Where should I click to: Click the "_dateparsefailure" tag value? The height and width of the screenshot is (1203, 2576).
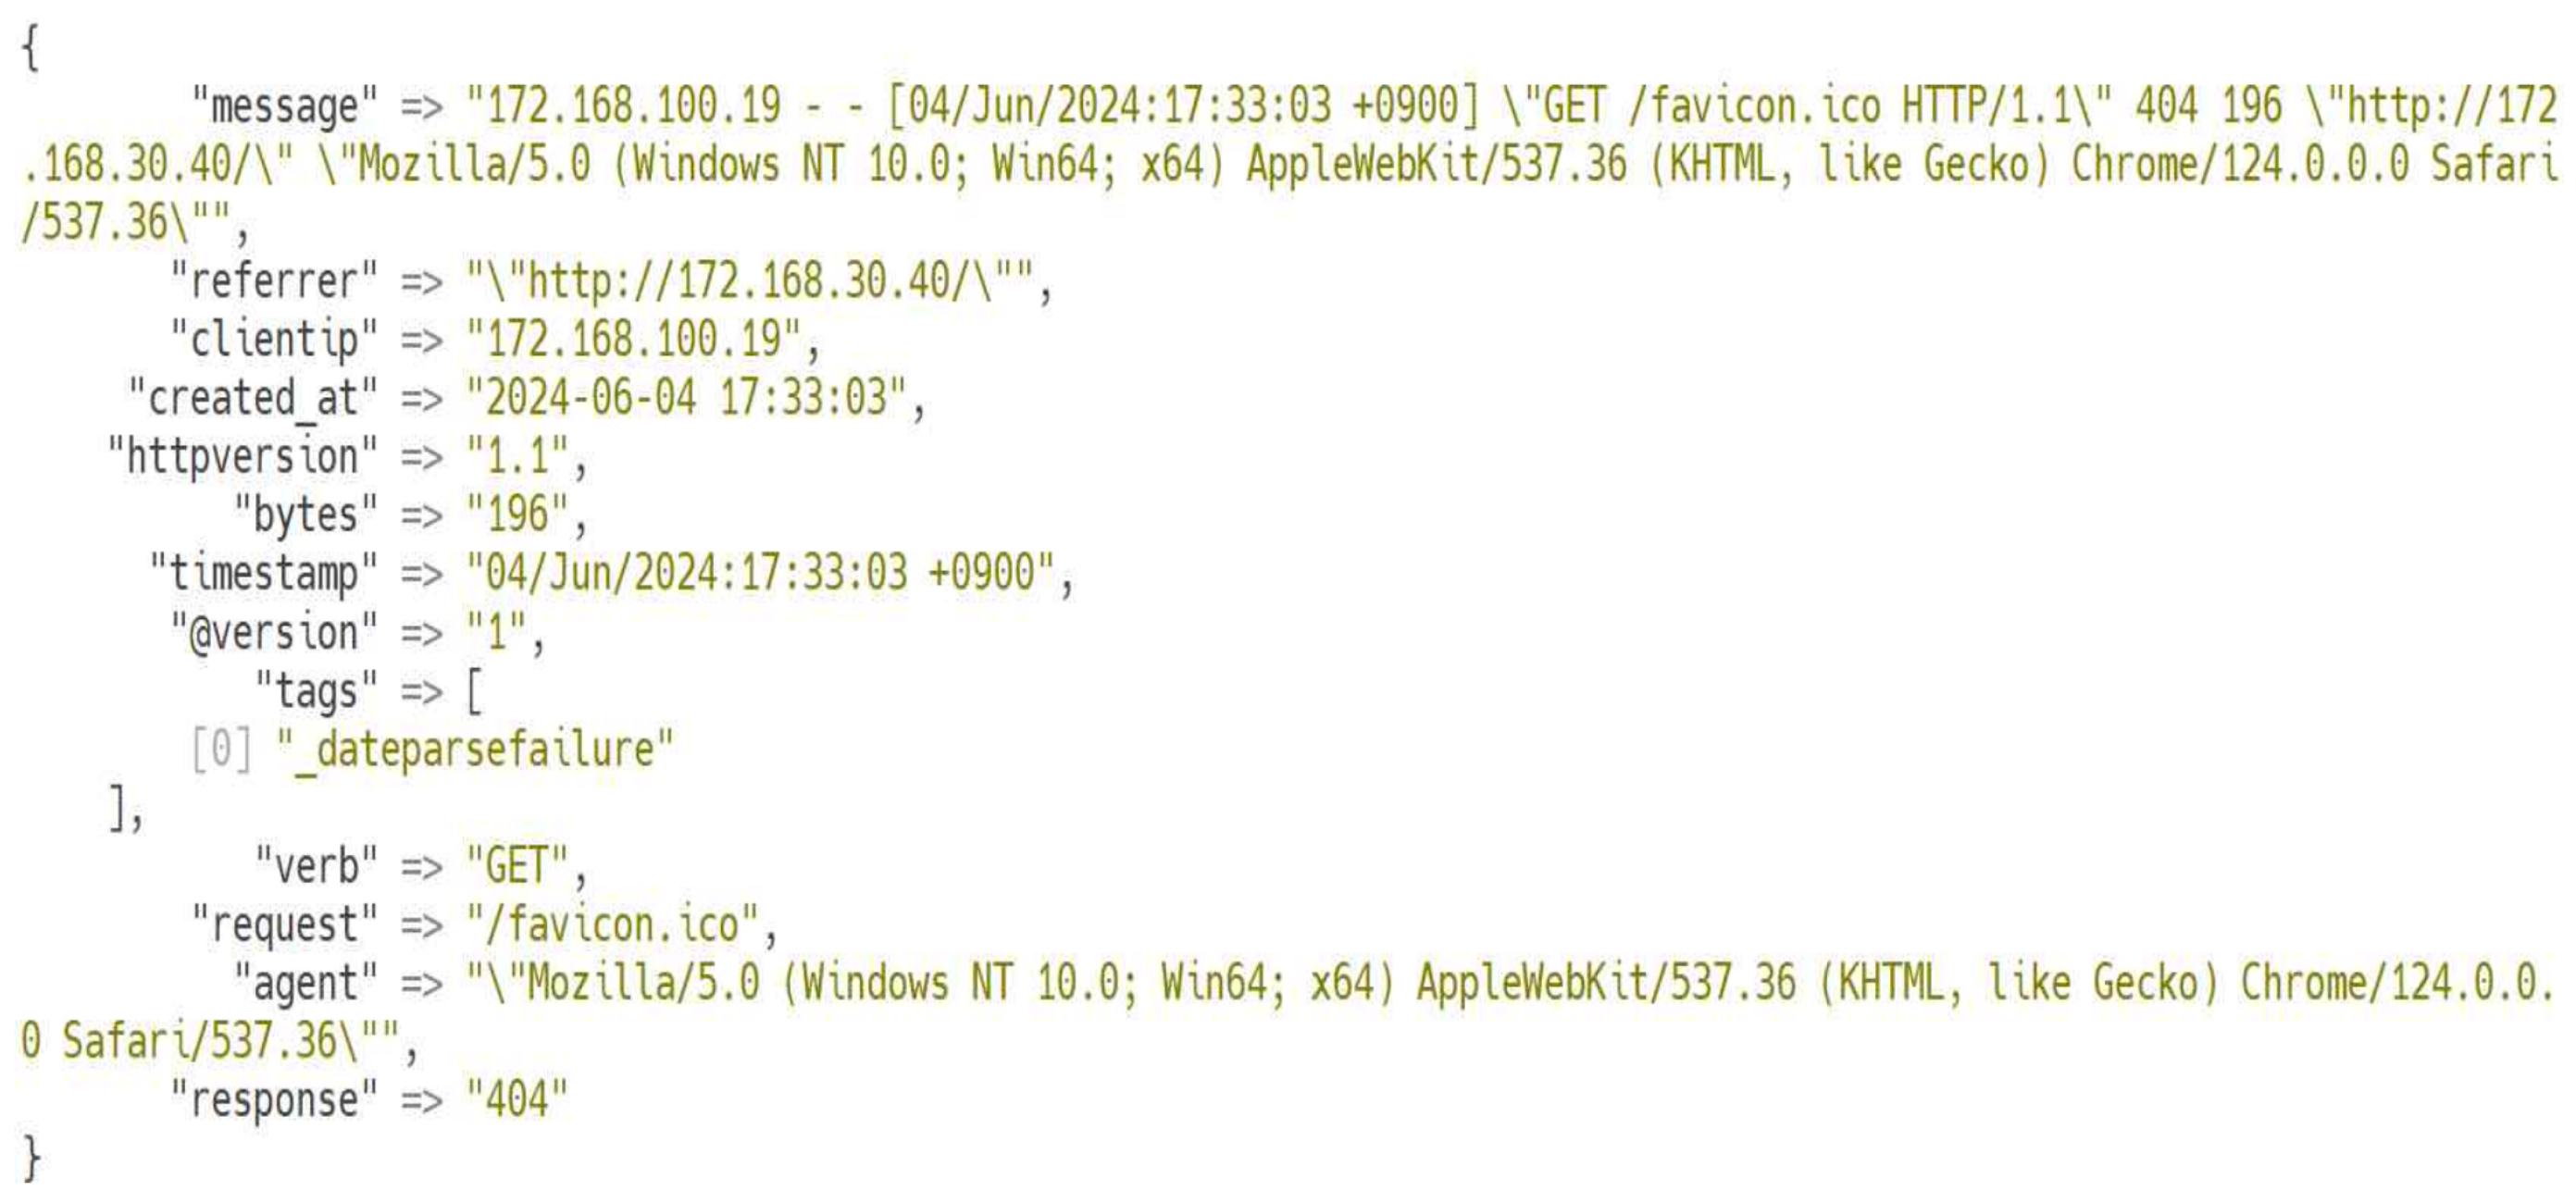pyautogui.click(x=474, y=750)
